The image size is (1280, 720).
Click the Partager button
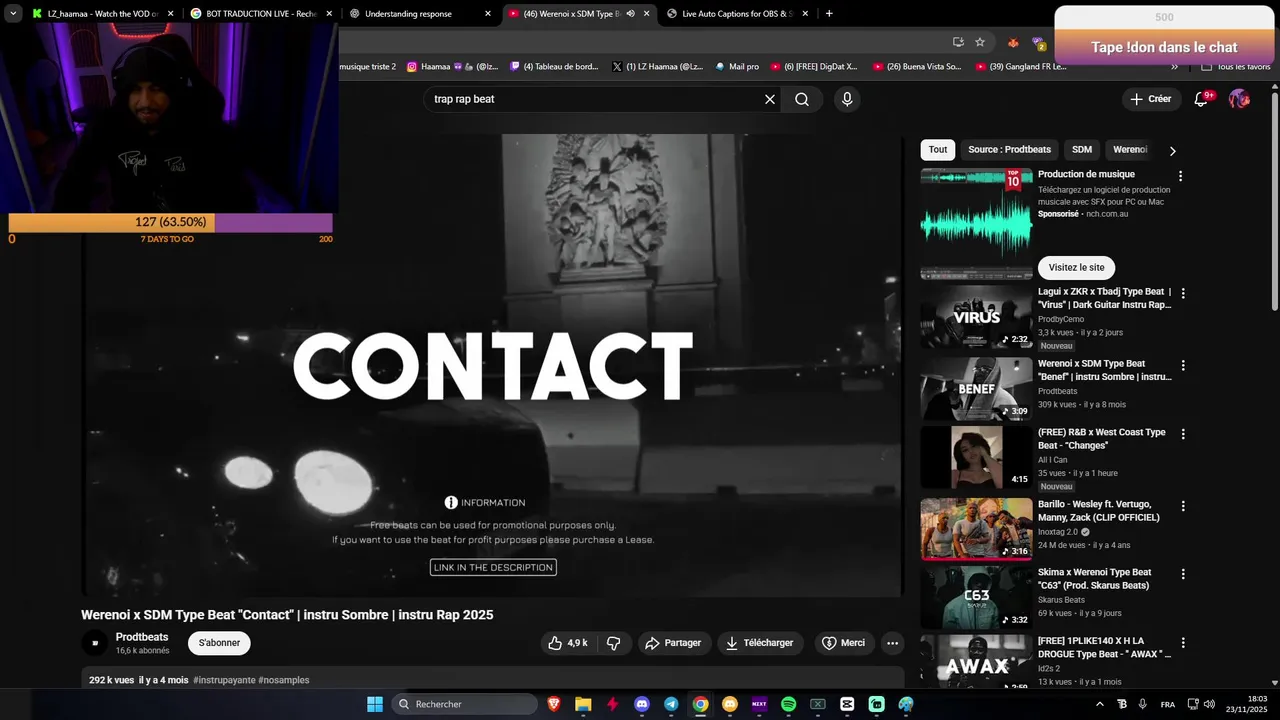pyautogui.click(x=673, y=643)
